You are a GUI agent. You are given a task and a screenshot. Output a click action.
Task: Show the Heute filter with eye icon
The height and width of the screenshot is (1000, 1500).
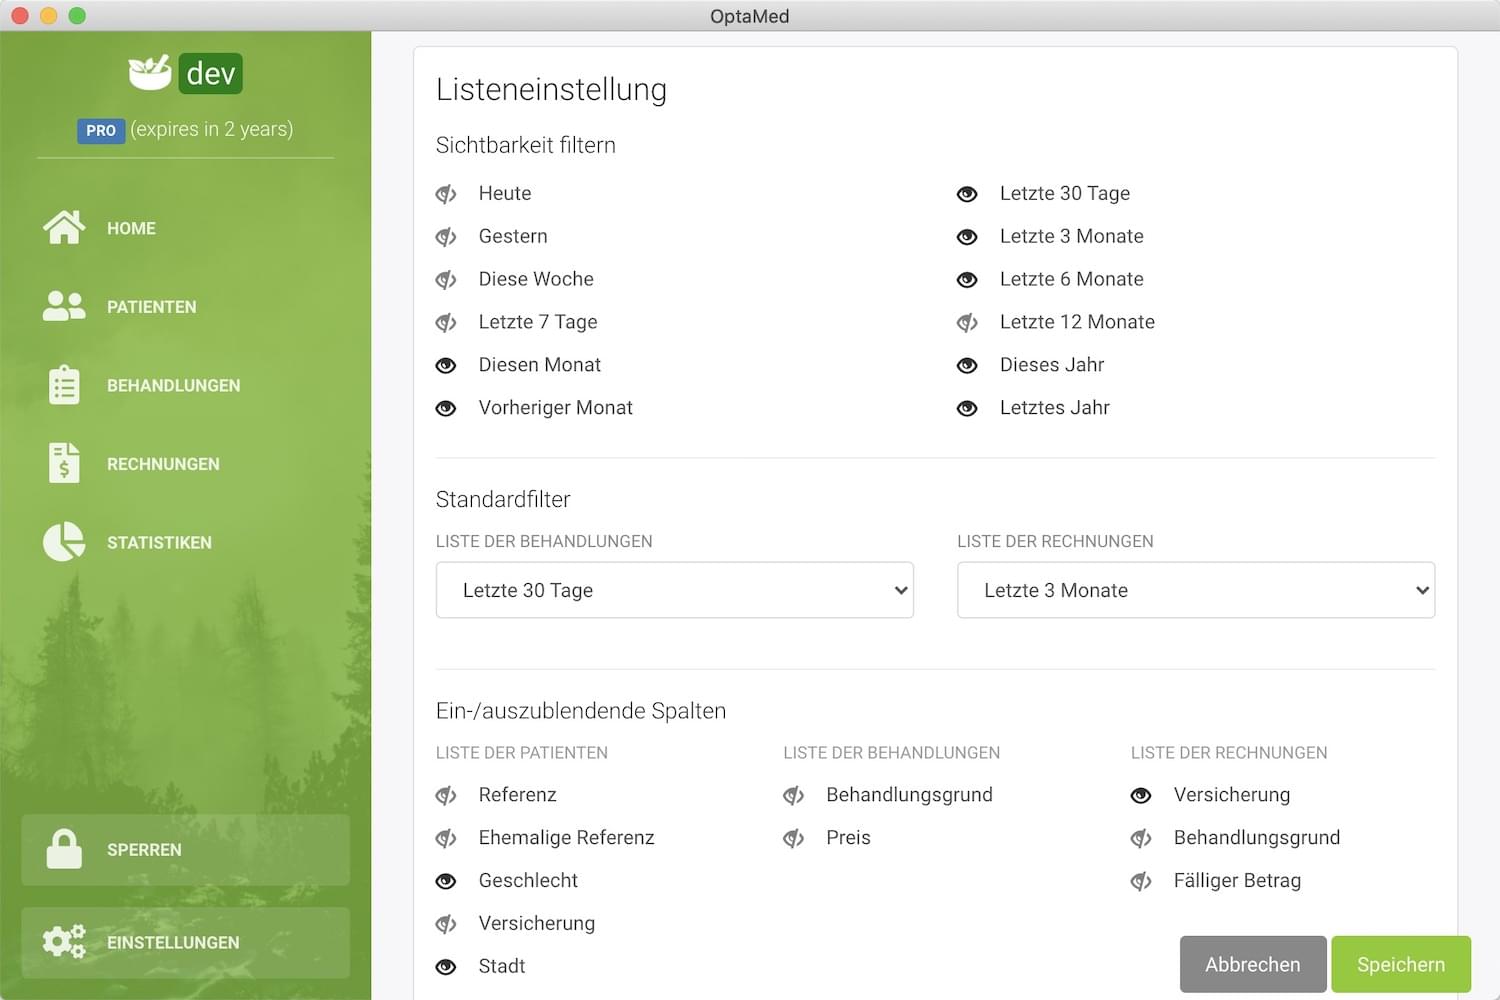[x=446, y=194]
